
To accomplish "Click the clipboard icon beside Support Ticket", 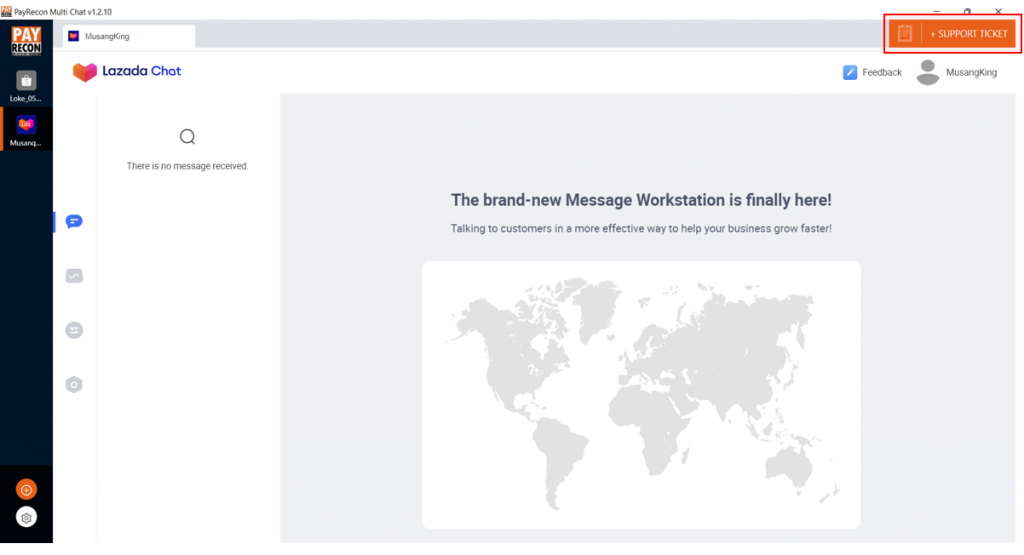I will click(x=904, y=34).
